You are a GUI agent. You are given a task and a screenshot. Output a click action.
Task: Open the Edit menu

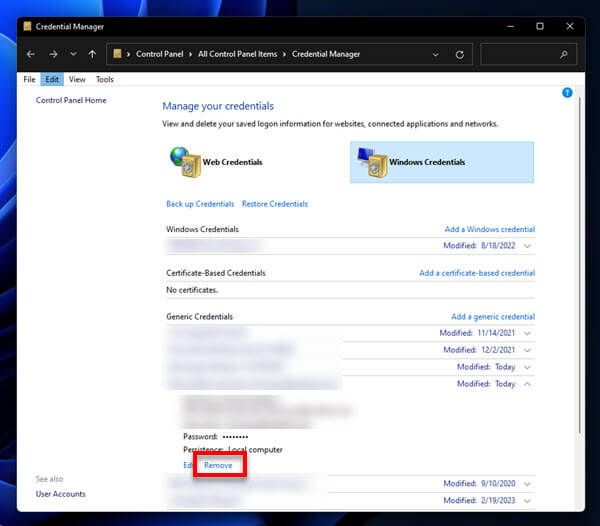click(52, 79)
